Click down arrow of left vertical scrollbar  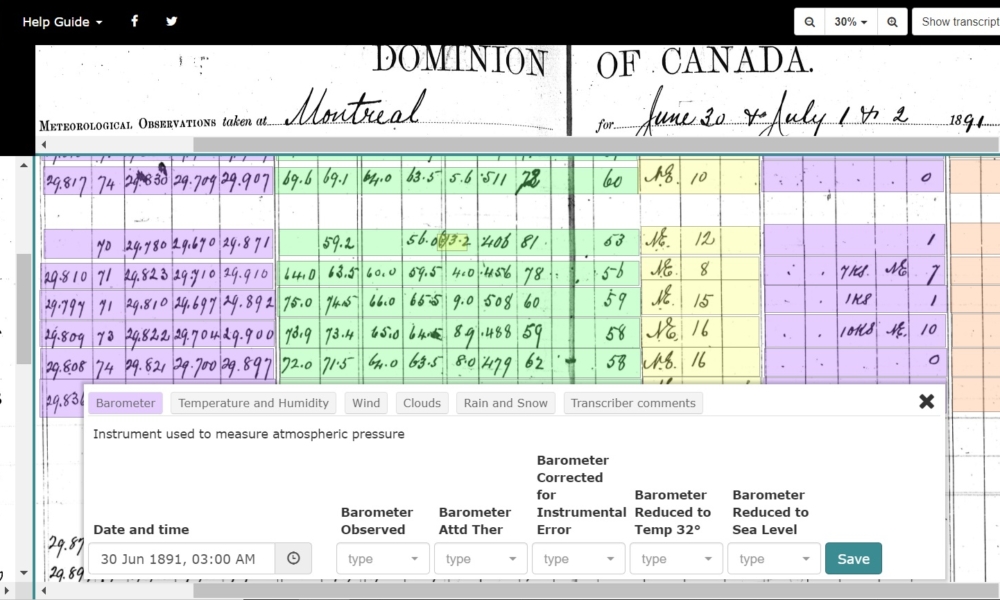[24, 574]
